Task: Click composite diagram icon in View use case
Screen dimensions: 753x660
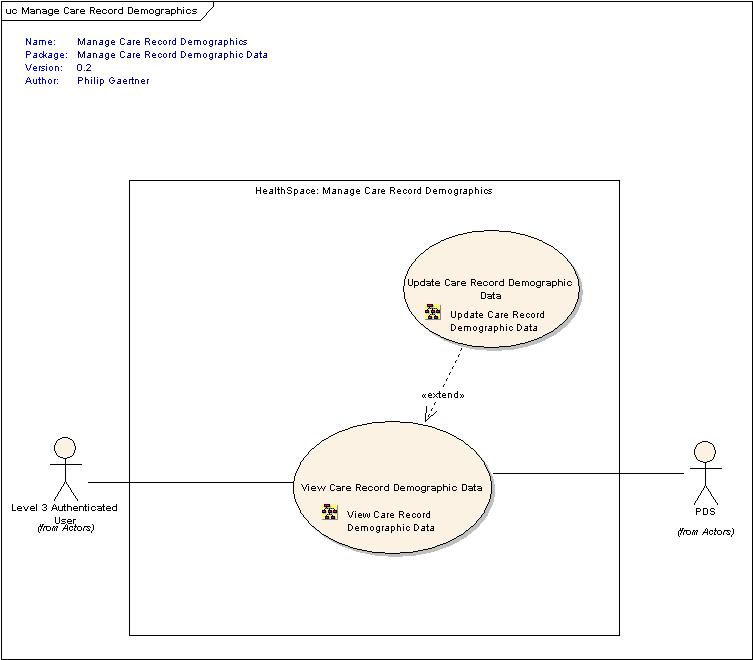Action: tap(330, 512)
